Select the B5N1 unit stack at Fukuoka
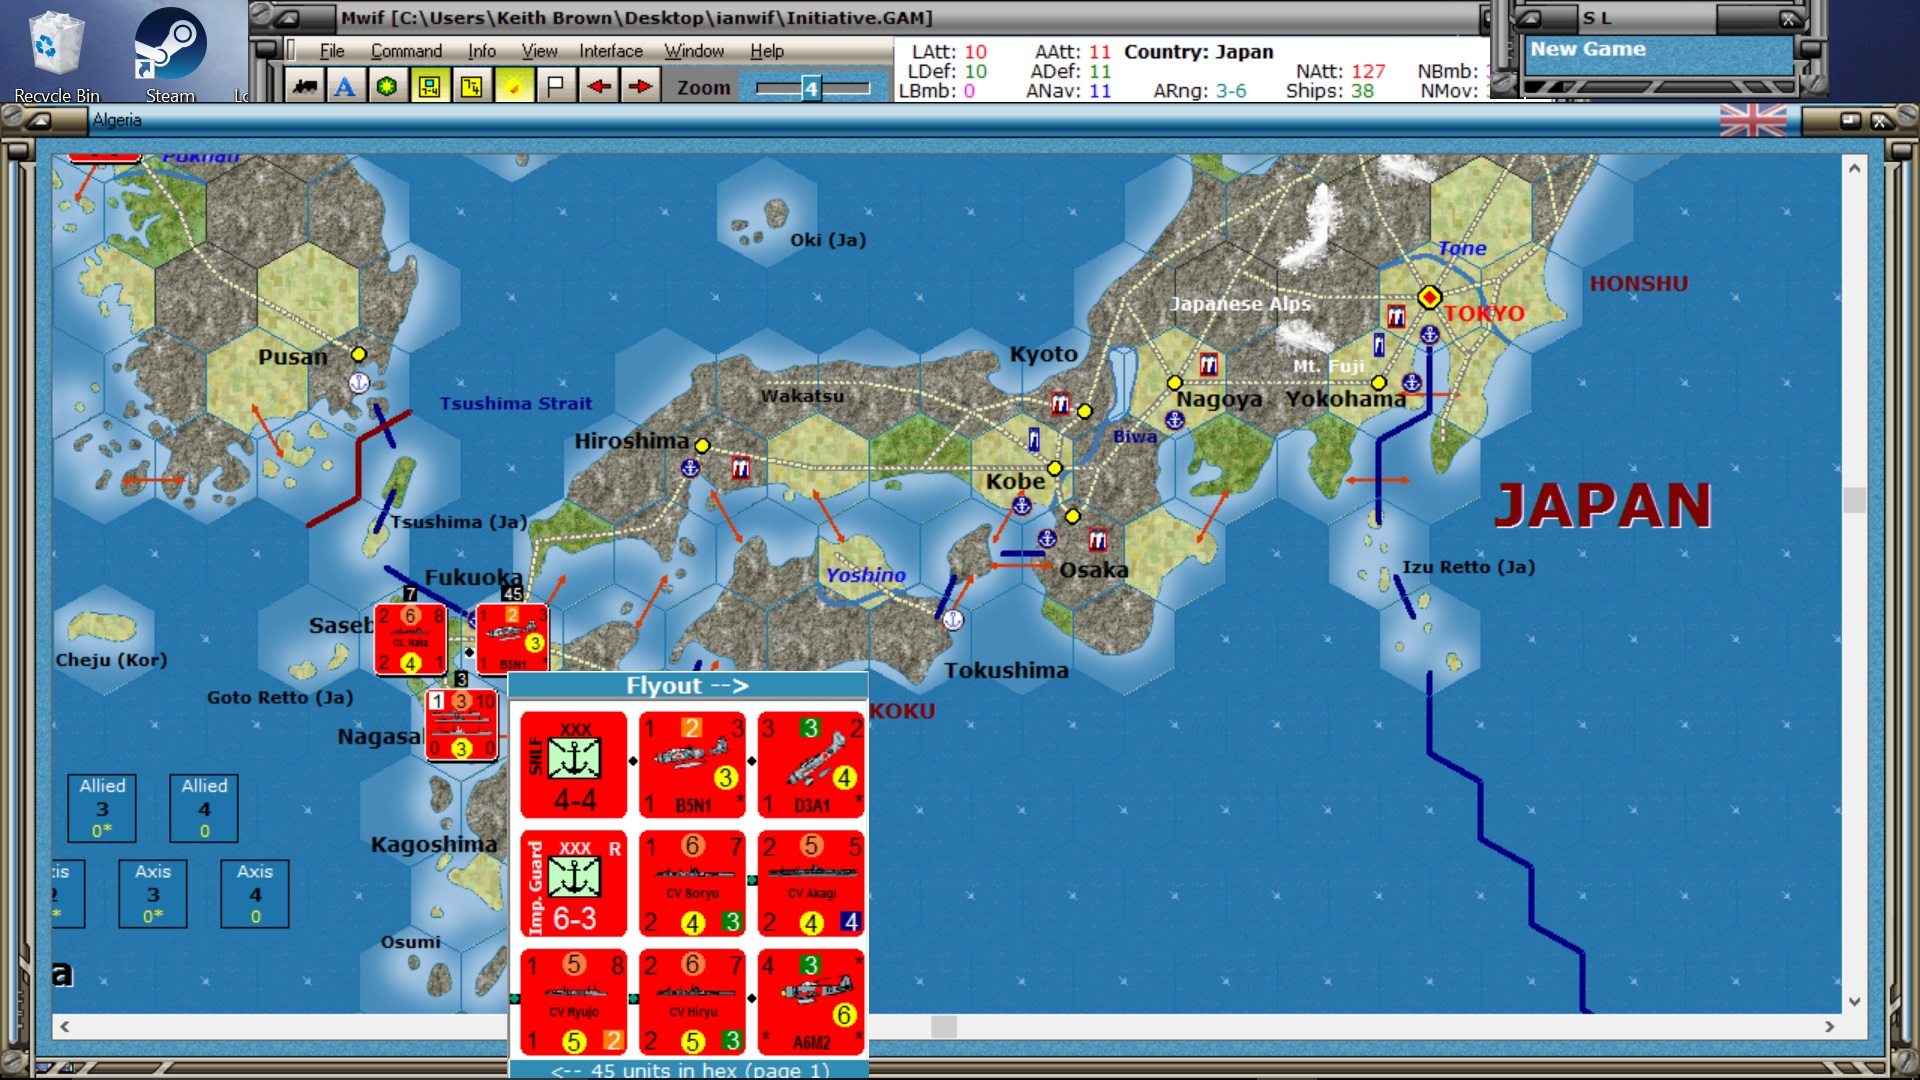 click(x=512, y=639)
